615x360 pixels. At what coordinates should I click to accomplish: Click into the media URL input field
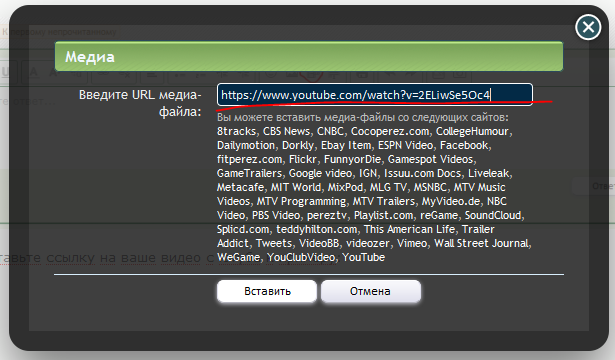coord(375,95)
